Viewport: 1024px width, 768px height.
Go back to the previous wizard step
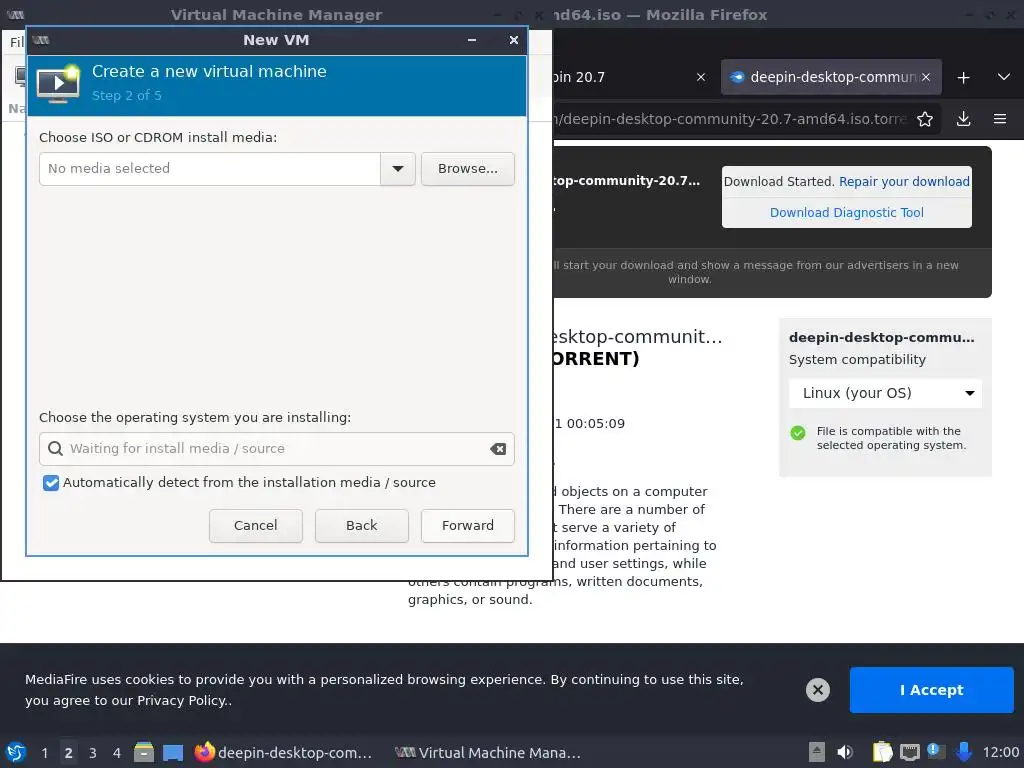tap(362, 526)
